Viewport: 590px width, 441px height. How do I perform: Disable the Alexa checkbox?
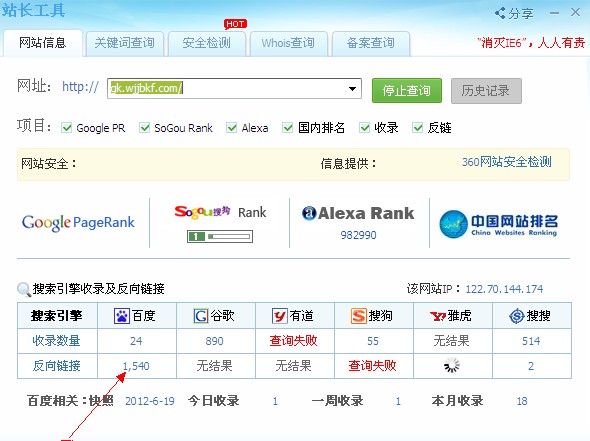click(x=232, y=128)
